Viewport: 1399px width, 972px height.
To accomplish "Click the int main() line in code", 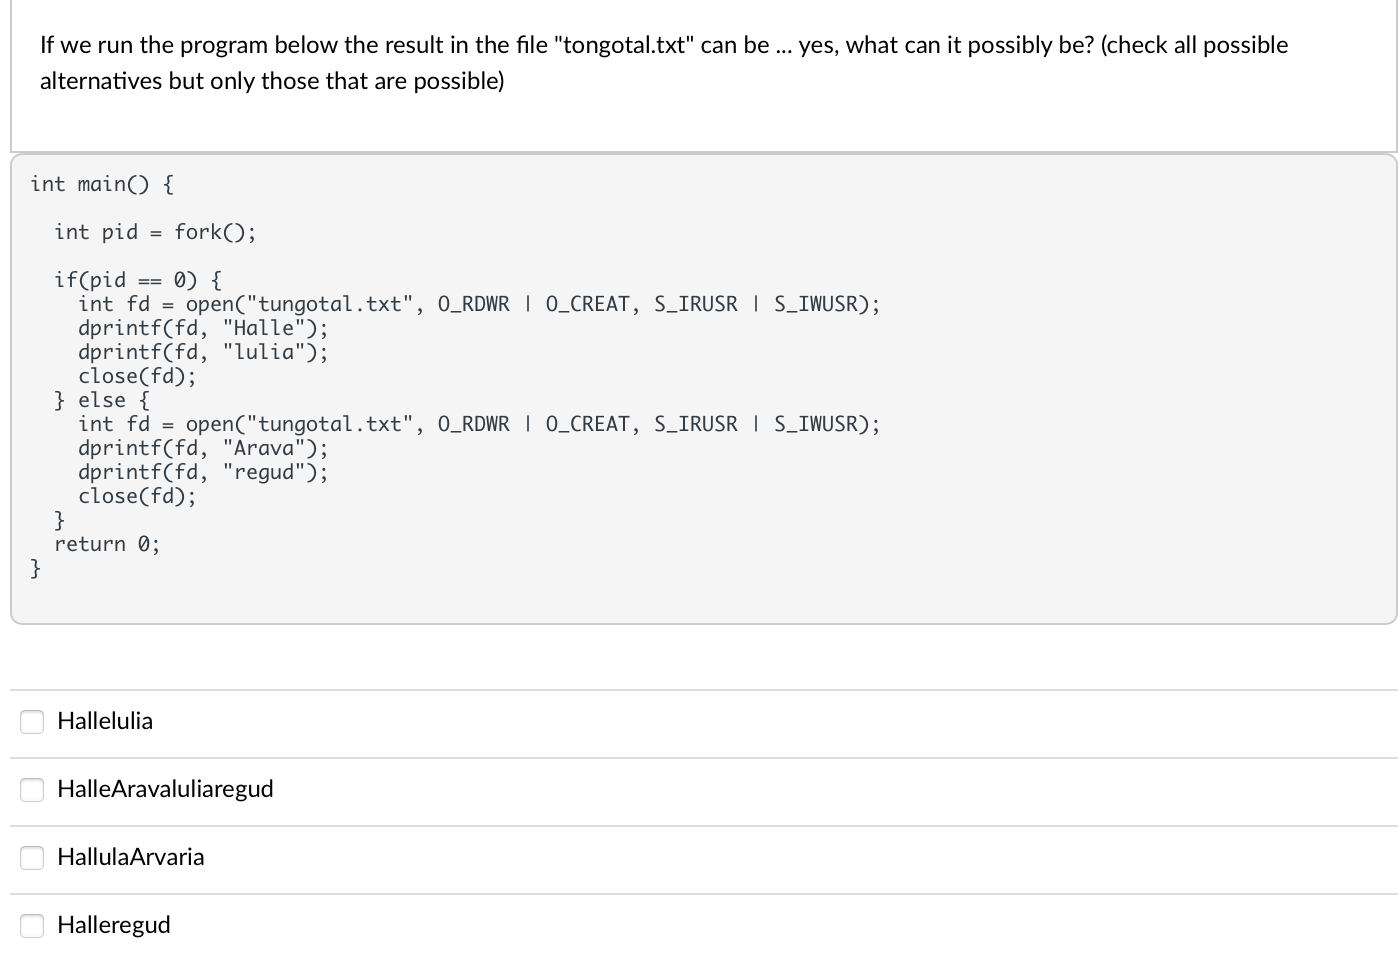I will point(101,184).
